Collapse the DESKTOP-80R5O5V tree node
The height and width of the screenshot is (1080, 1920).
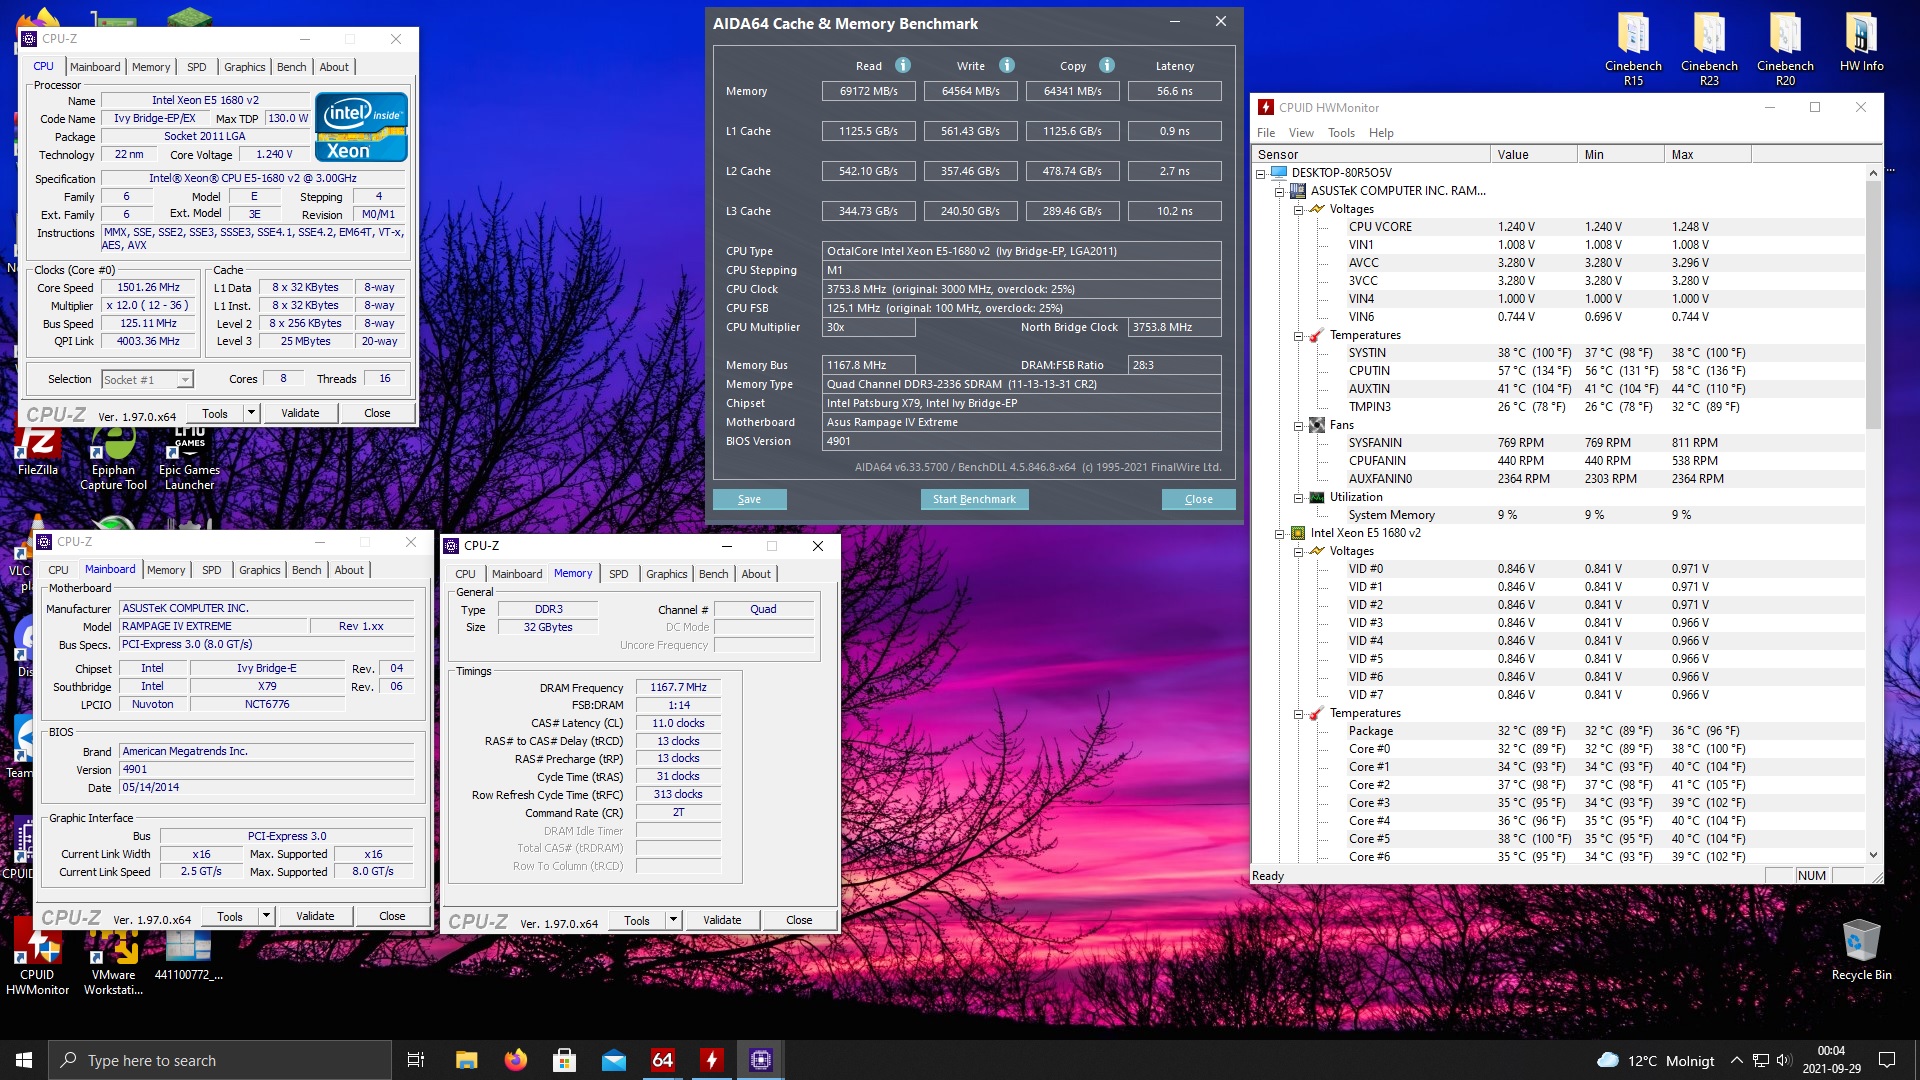click(1261, 173)
